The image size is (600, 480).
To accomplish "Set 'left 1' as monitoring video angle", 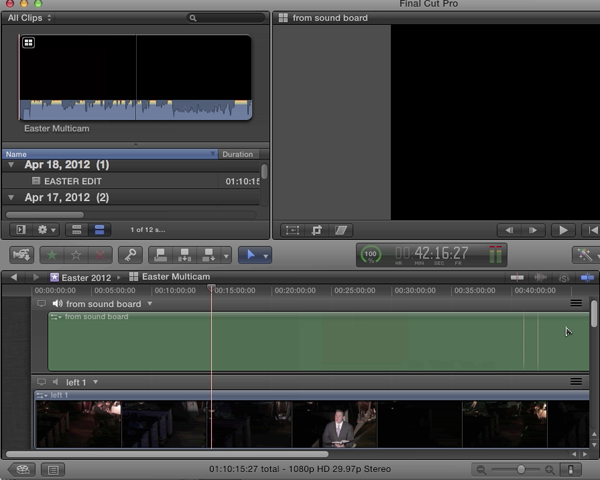I will 41,382.
